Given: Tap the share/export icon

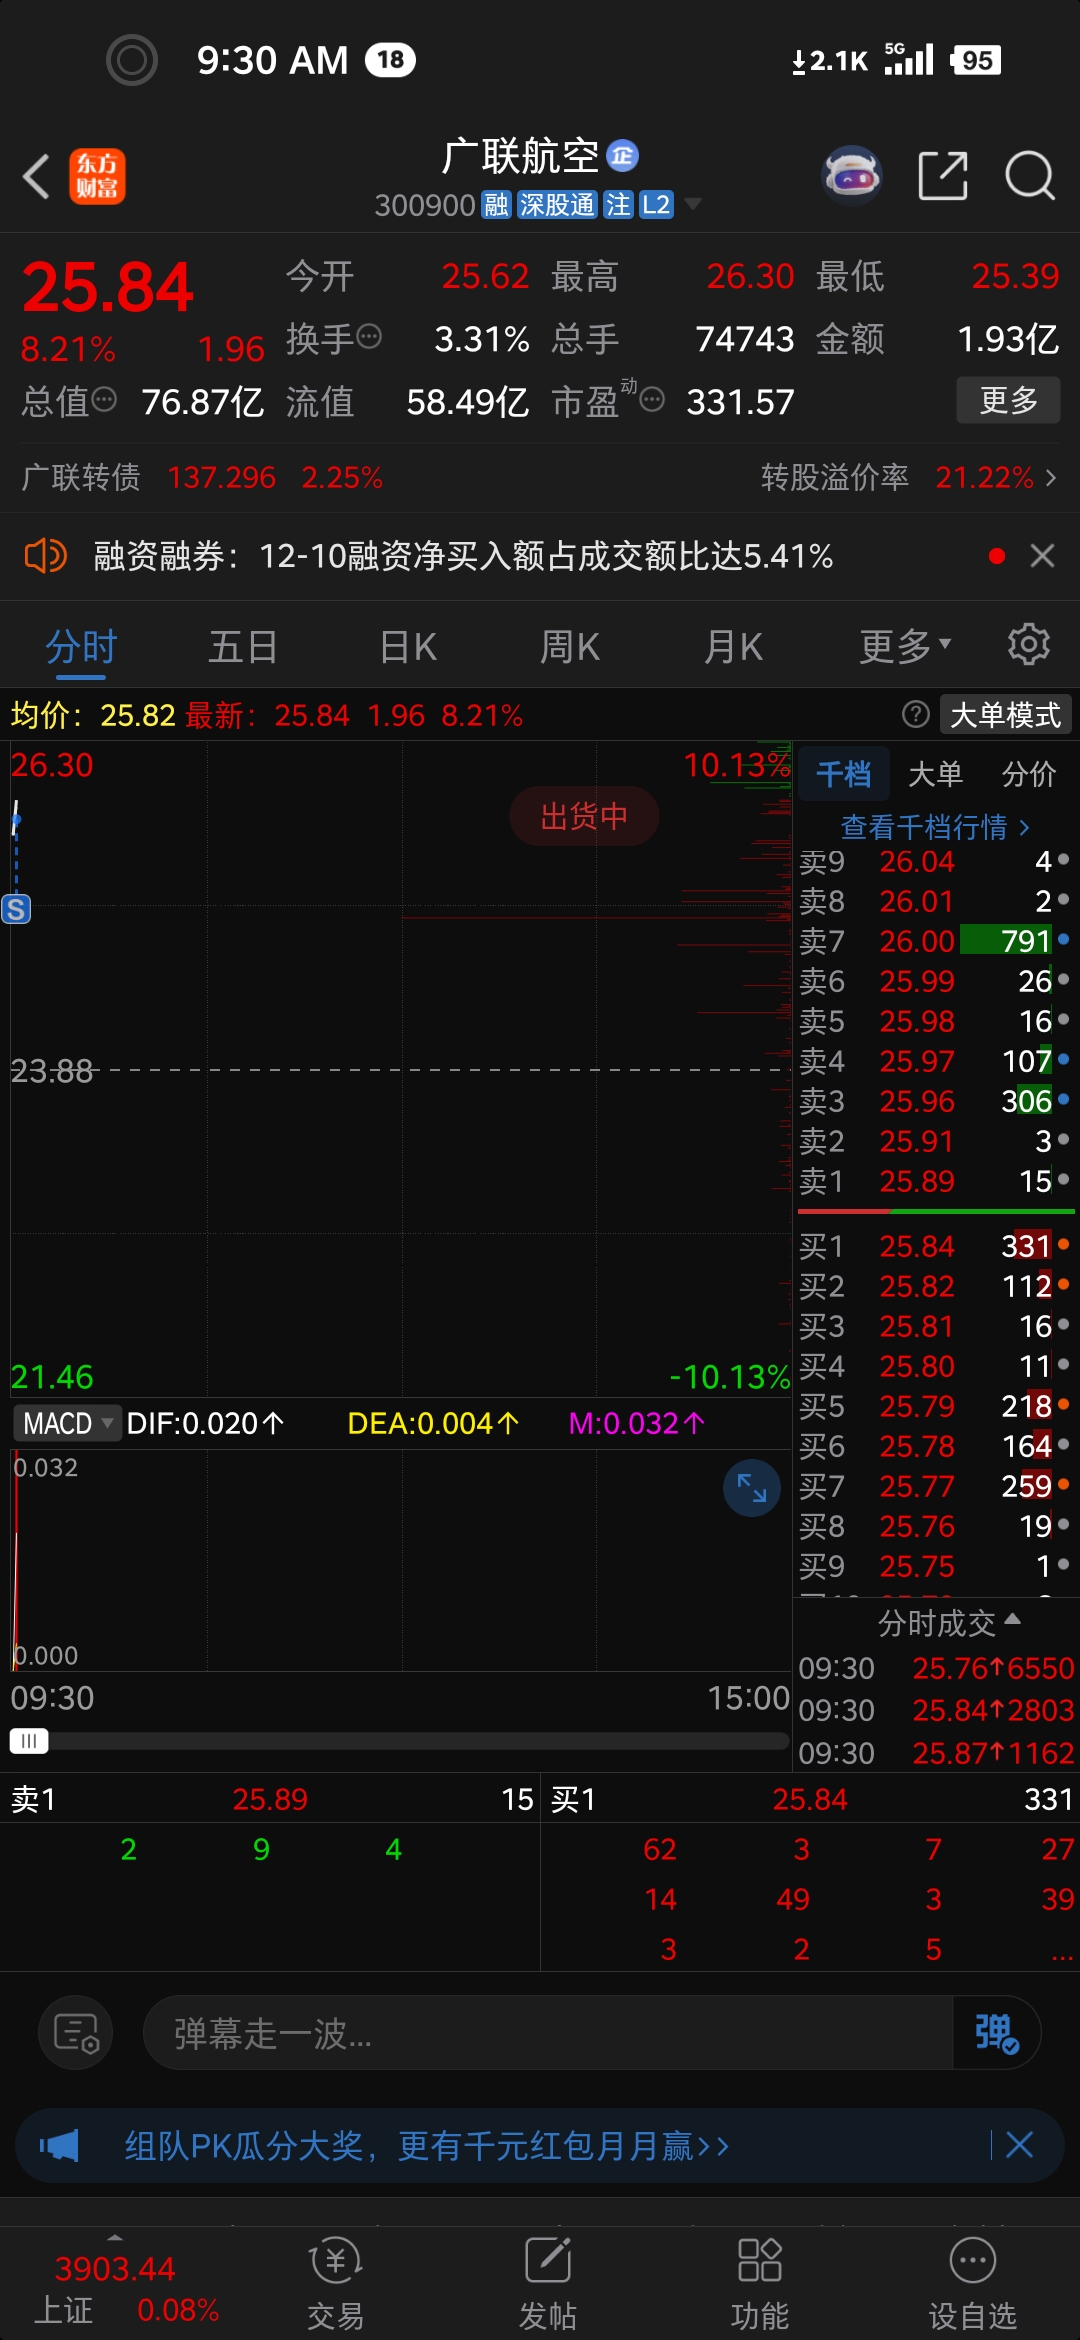Looking at the screenshot, I should click(x=943, y=176).
